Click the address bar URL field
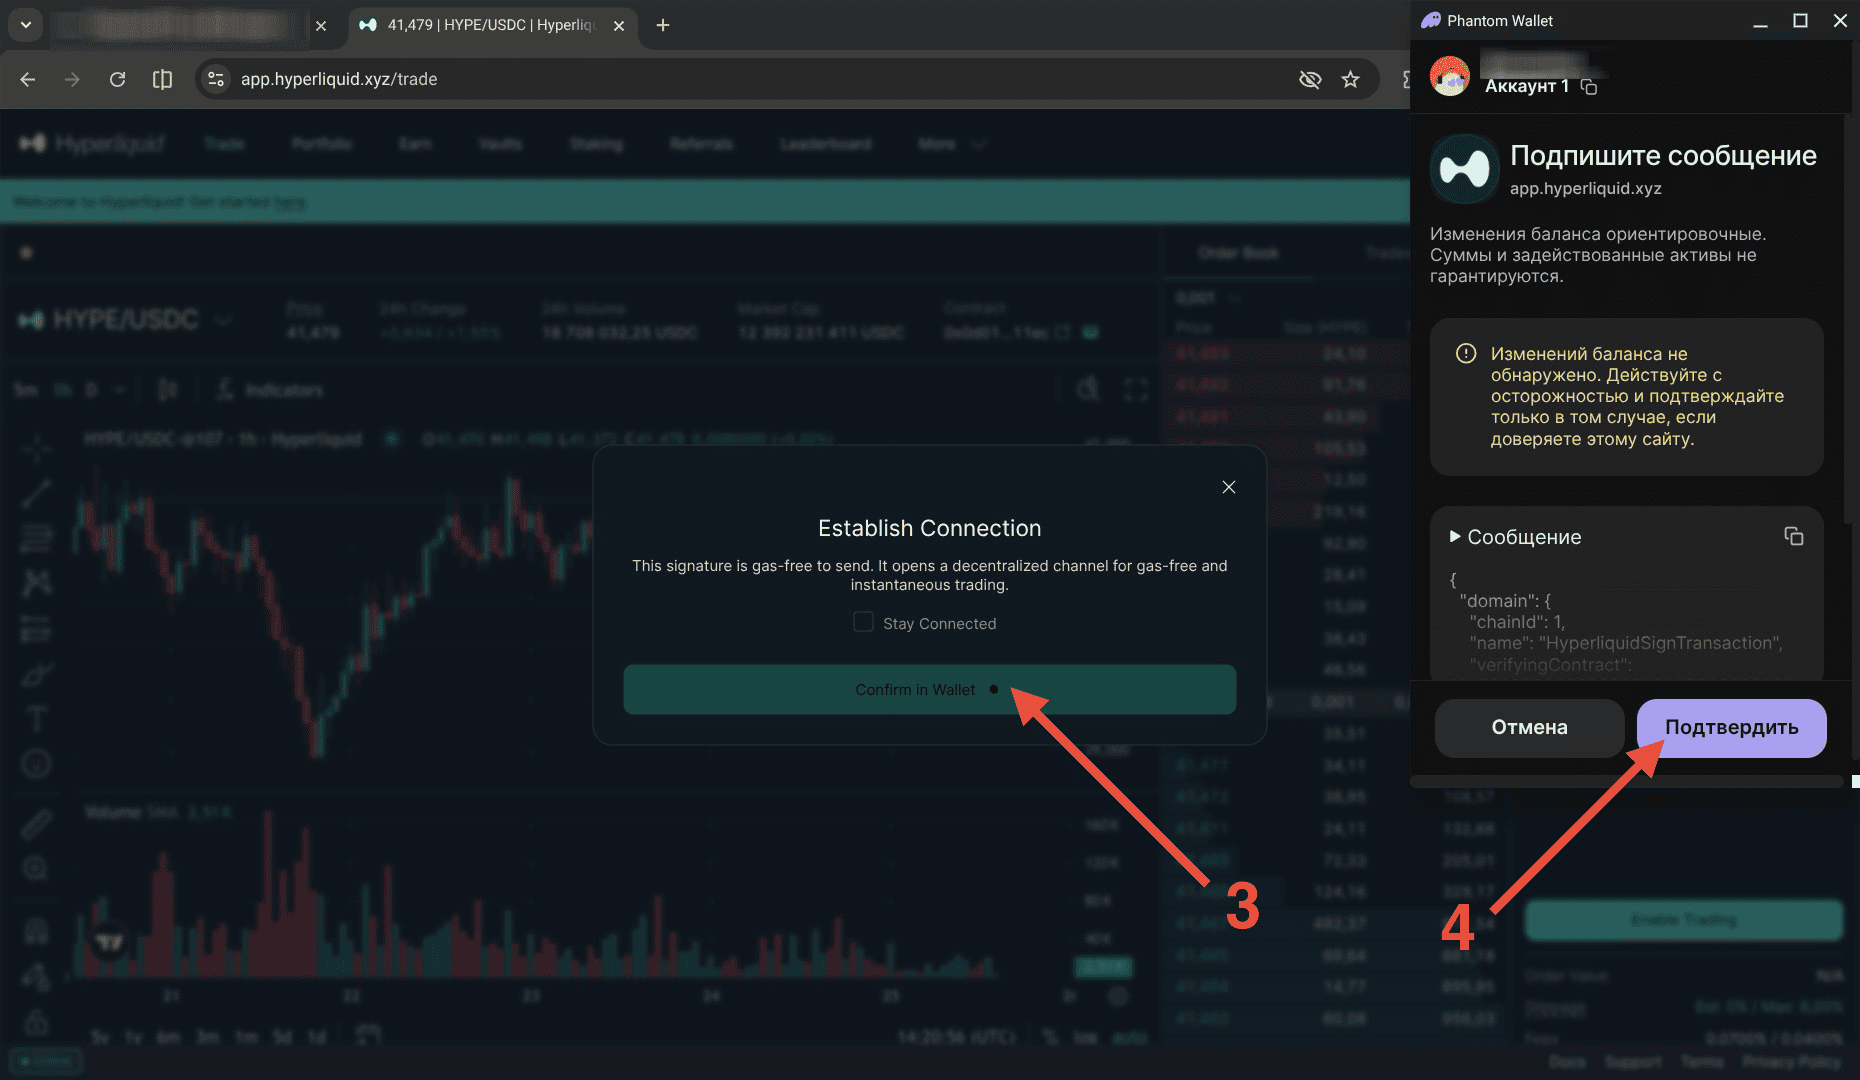Image resolution: width=1860 pixels, height=1080 pixels. tap(760, 79)
